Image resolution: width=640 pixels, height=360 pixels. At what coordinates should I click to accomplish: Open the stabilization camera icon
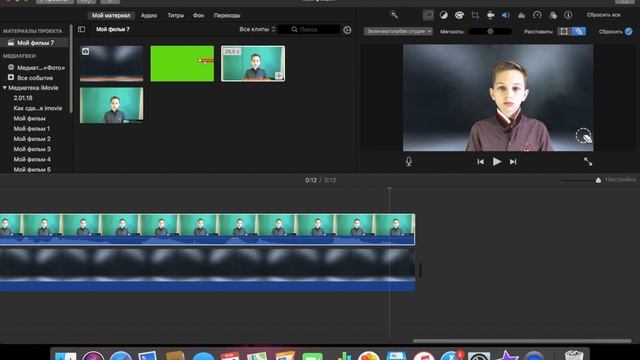click(491, 15)
